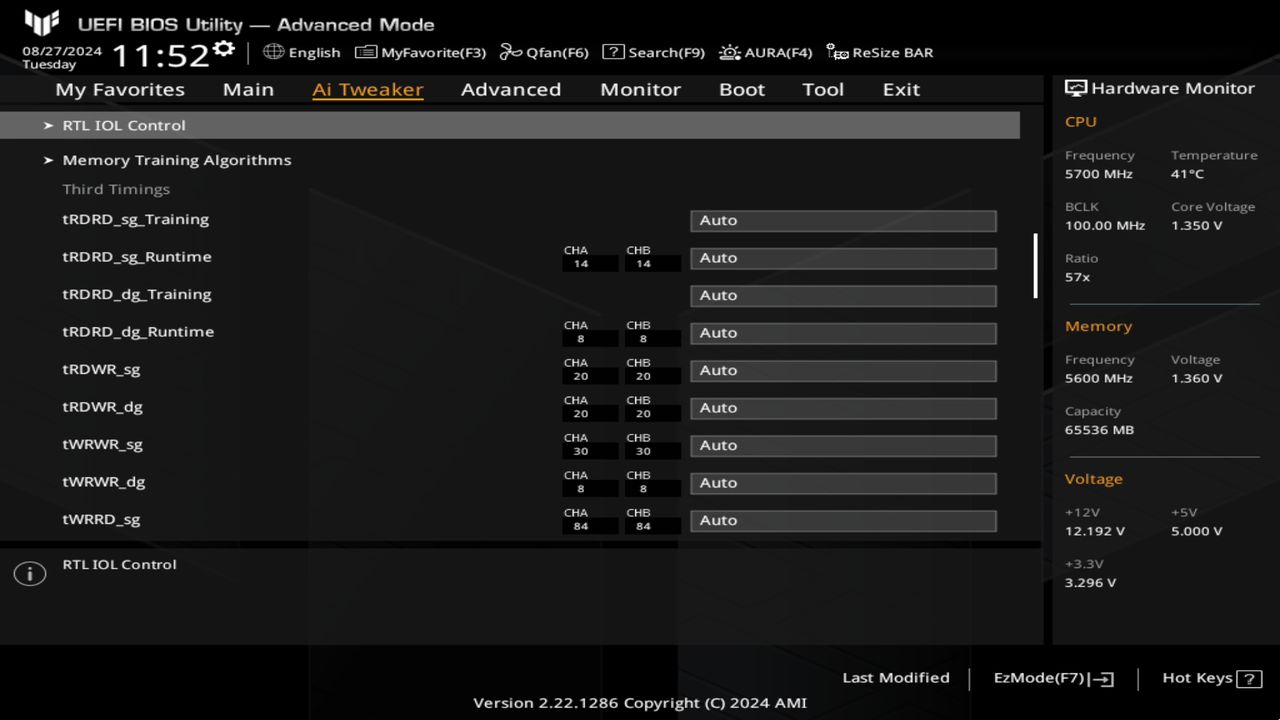The image size is (1280, 720).
Task: Select the tWRWR_sg label
Action: coord(102,444)
